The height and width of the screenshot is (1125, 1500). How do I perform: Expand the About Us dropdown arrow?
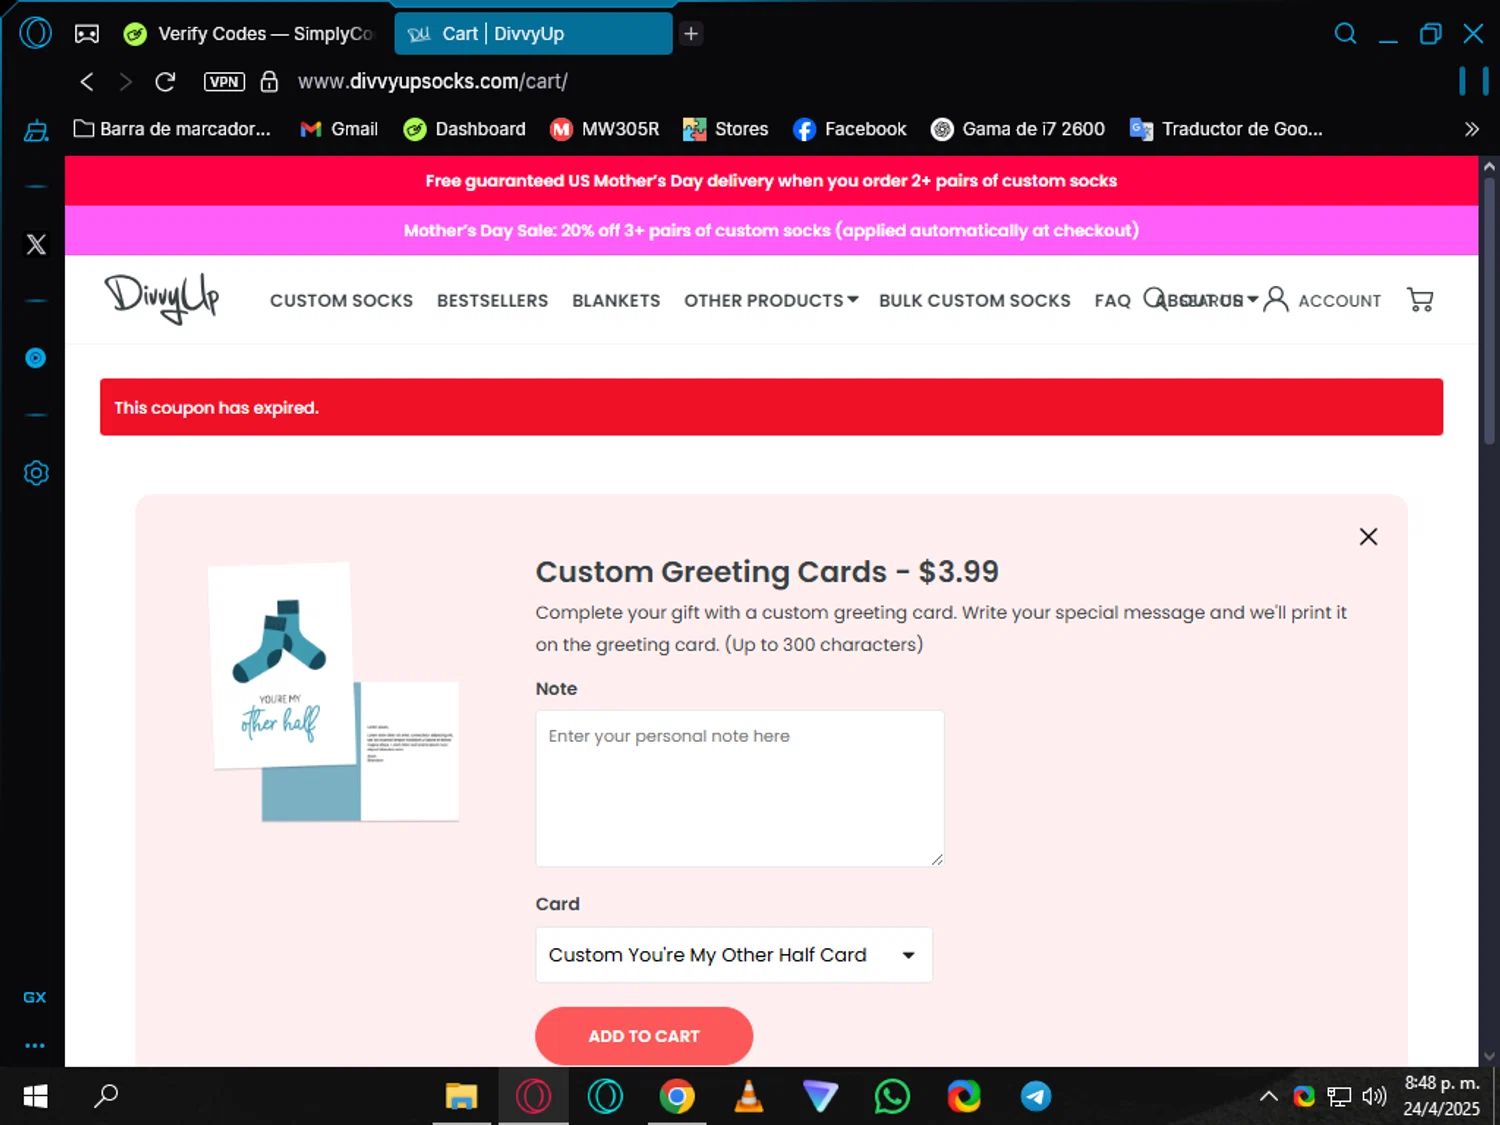[x=1252, y=299]
